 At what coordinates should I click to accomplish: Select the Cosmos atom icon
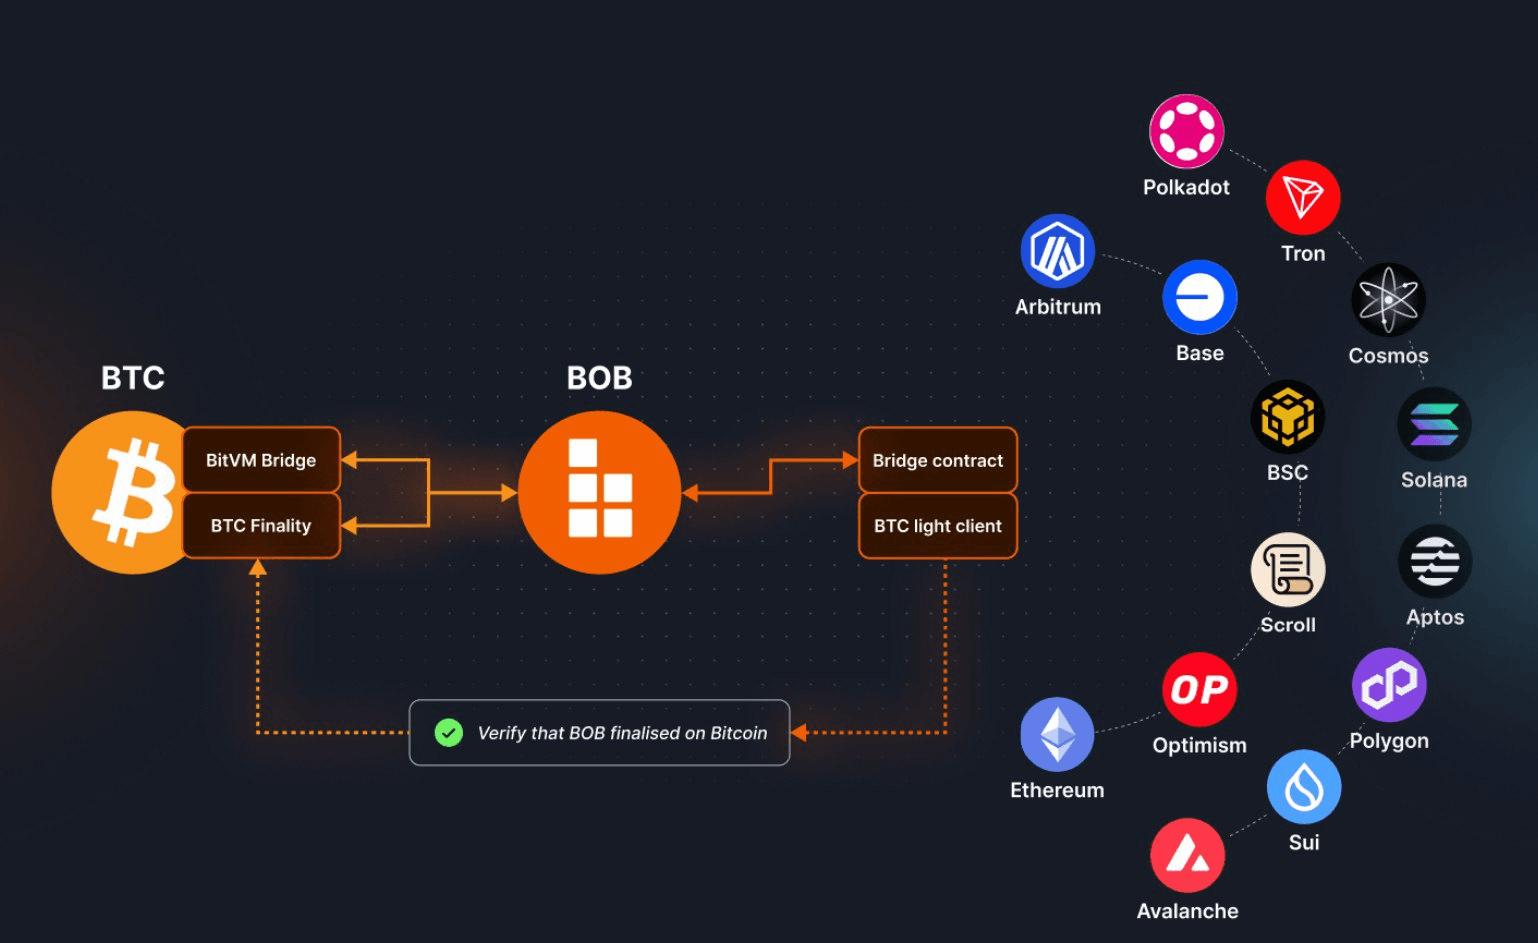coord(1388,300)
